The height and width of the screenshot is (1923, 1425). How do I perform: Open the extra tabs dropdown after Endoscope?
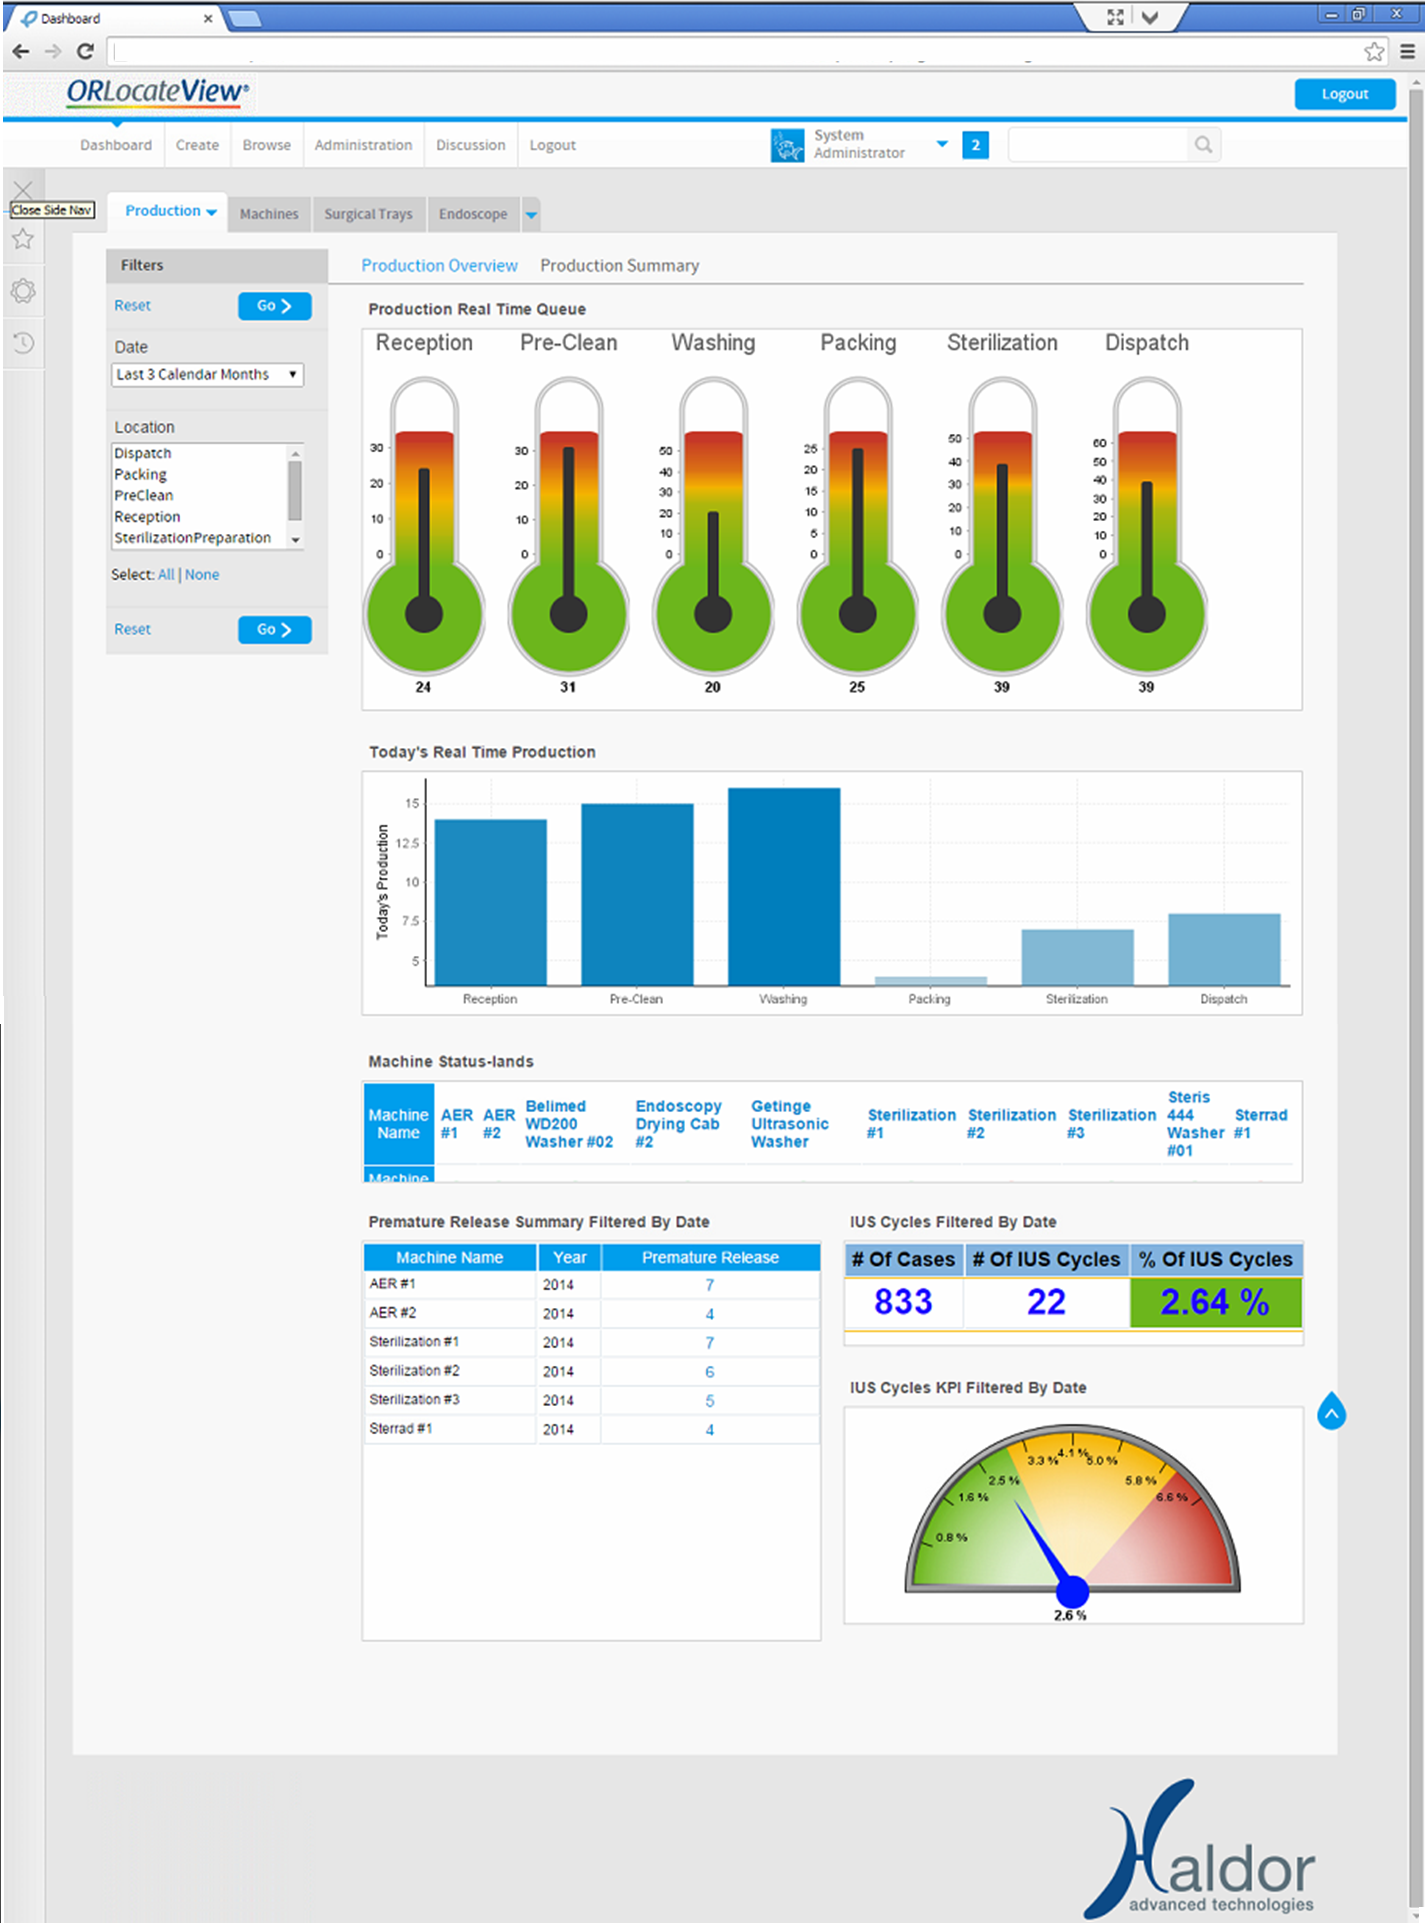click(x=531, y=214)
